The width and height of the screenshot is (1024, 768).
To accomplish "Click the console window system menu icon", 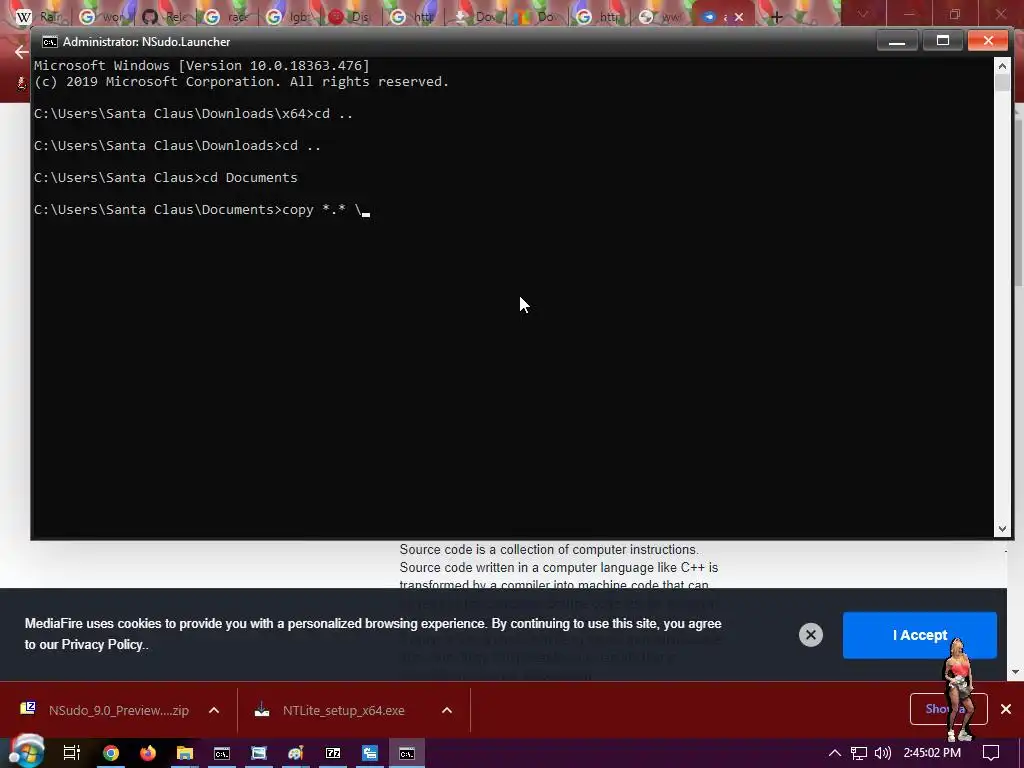I will (x=50, y=42).
